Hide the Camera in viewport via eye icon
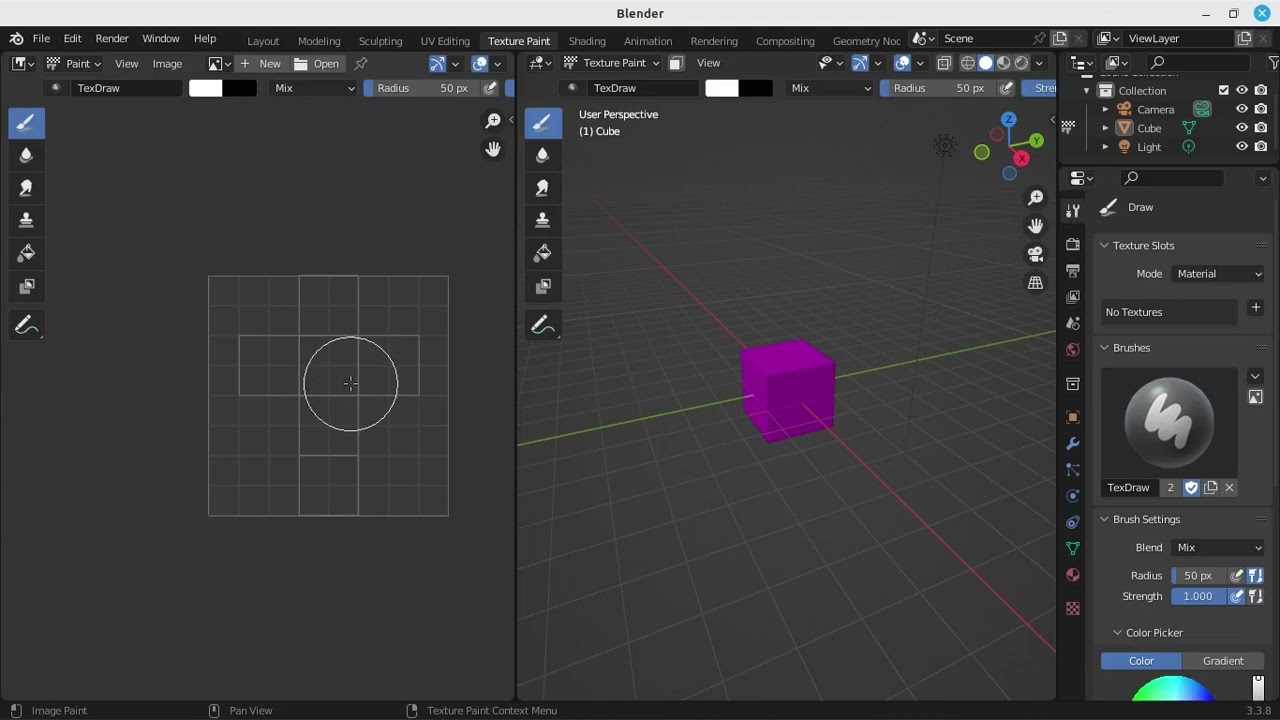This screenshot has height=720, width=1280. 1242,109
